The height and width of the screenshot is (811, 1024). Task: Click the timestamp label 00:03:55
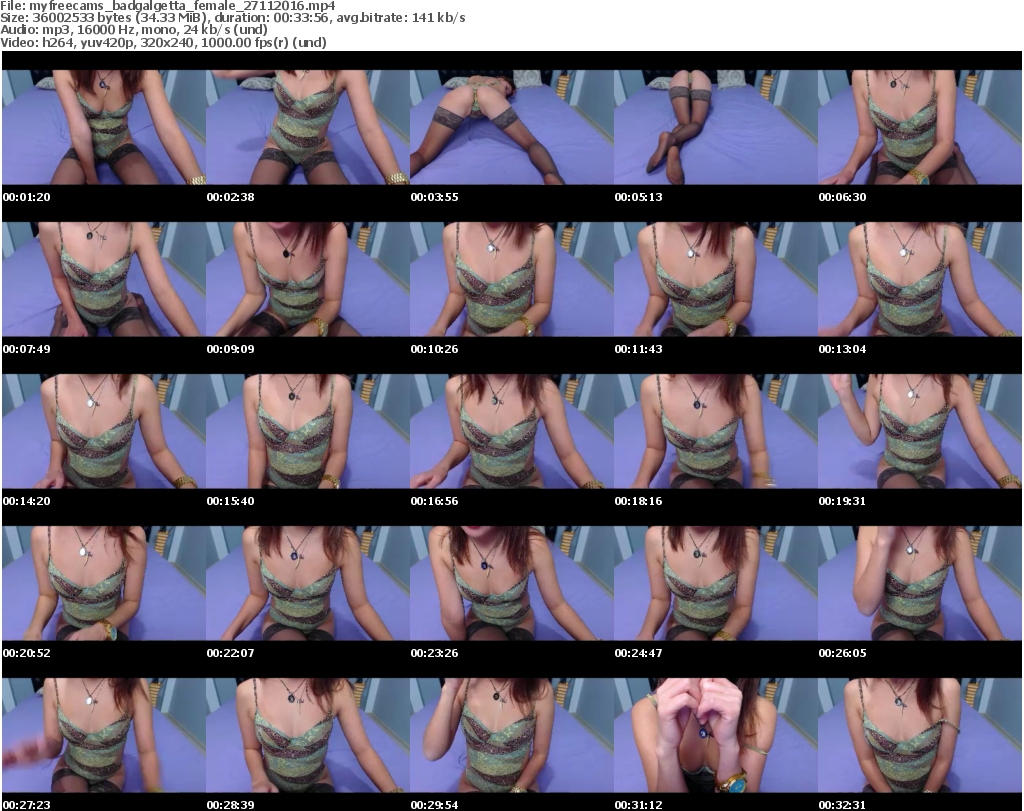[434, 197]
